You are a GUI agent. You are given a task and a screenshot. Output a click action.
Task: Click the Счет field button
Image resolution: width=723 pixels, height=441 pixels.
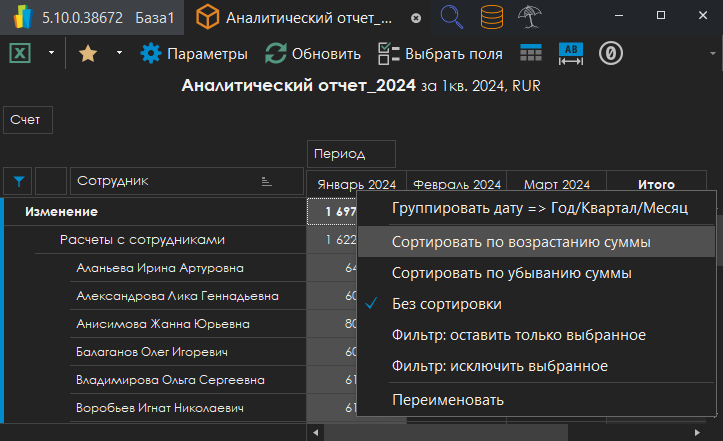(27, 119)
